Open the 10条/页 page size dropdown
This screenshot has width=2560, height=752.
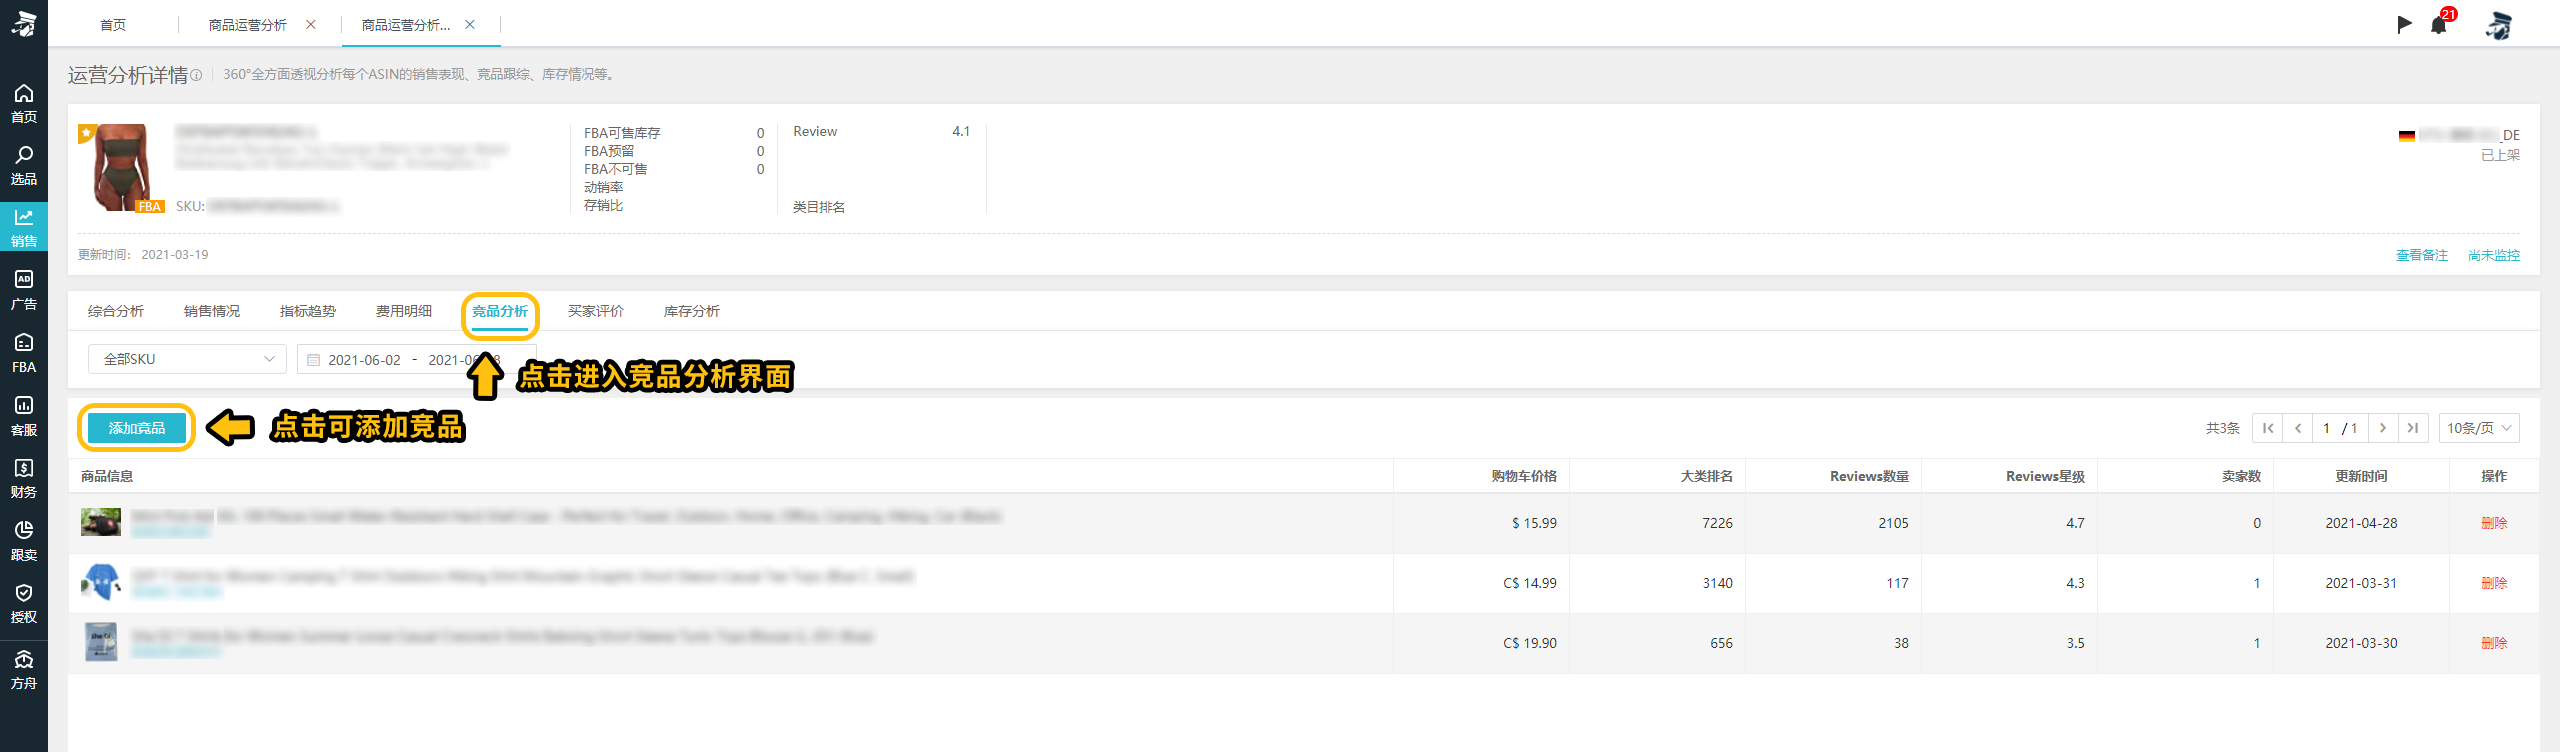click(x=2478, y=428)
